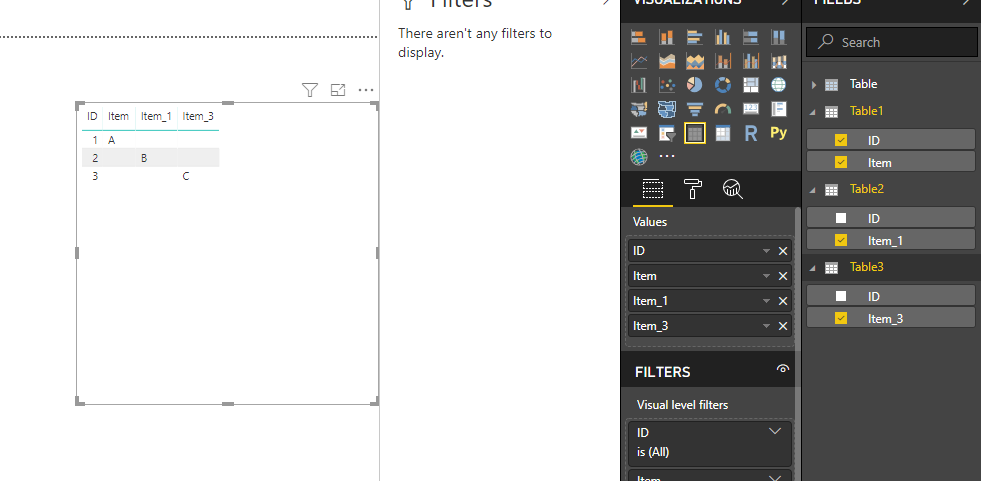This screenshot has width=981, height=481.
Task: Select the Matrix visualization
Action: click(x=723, y=133)
